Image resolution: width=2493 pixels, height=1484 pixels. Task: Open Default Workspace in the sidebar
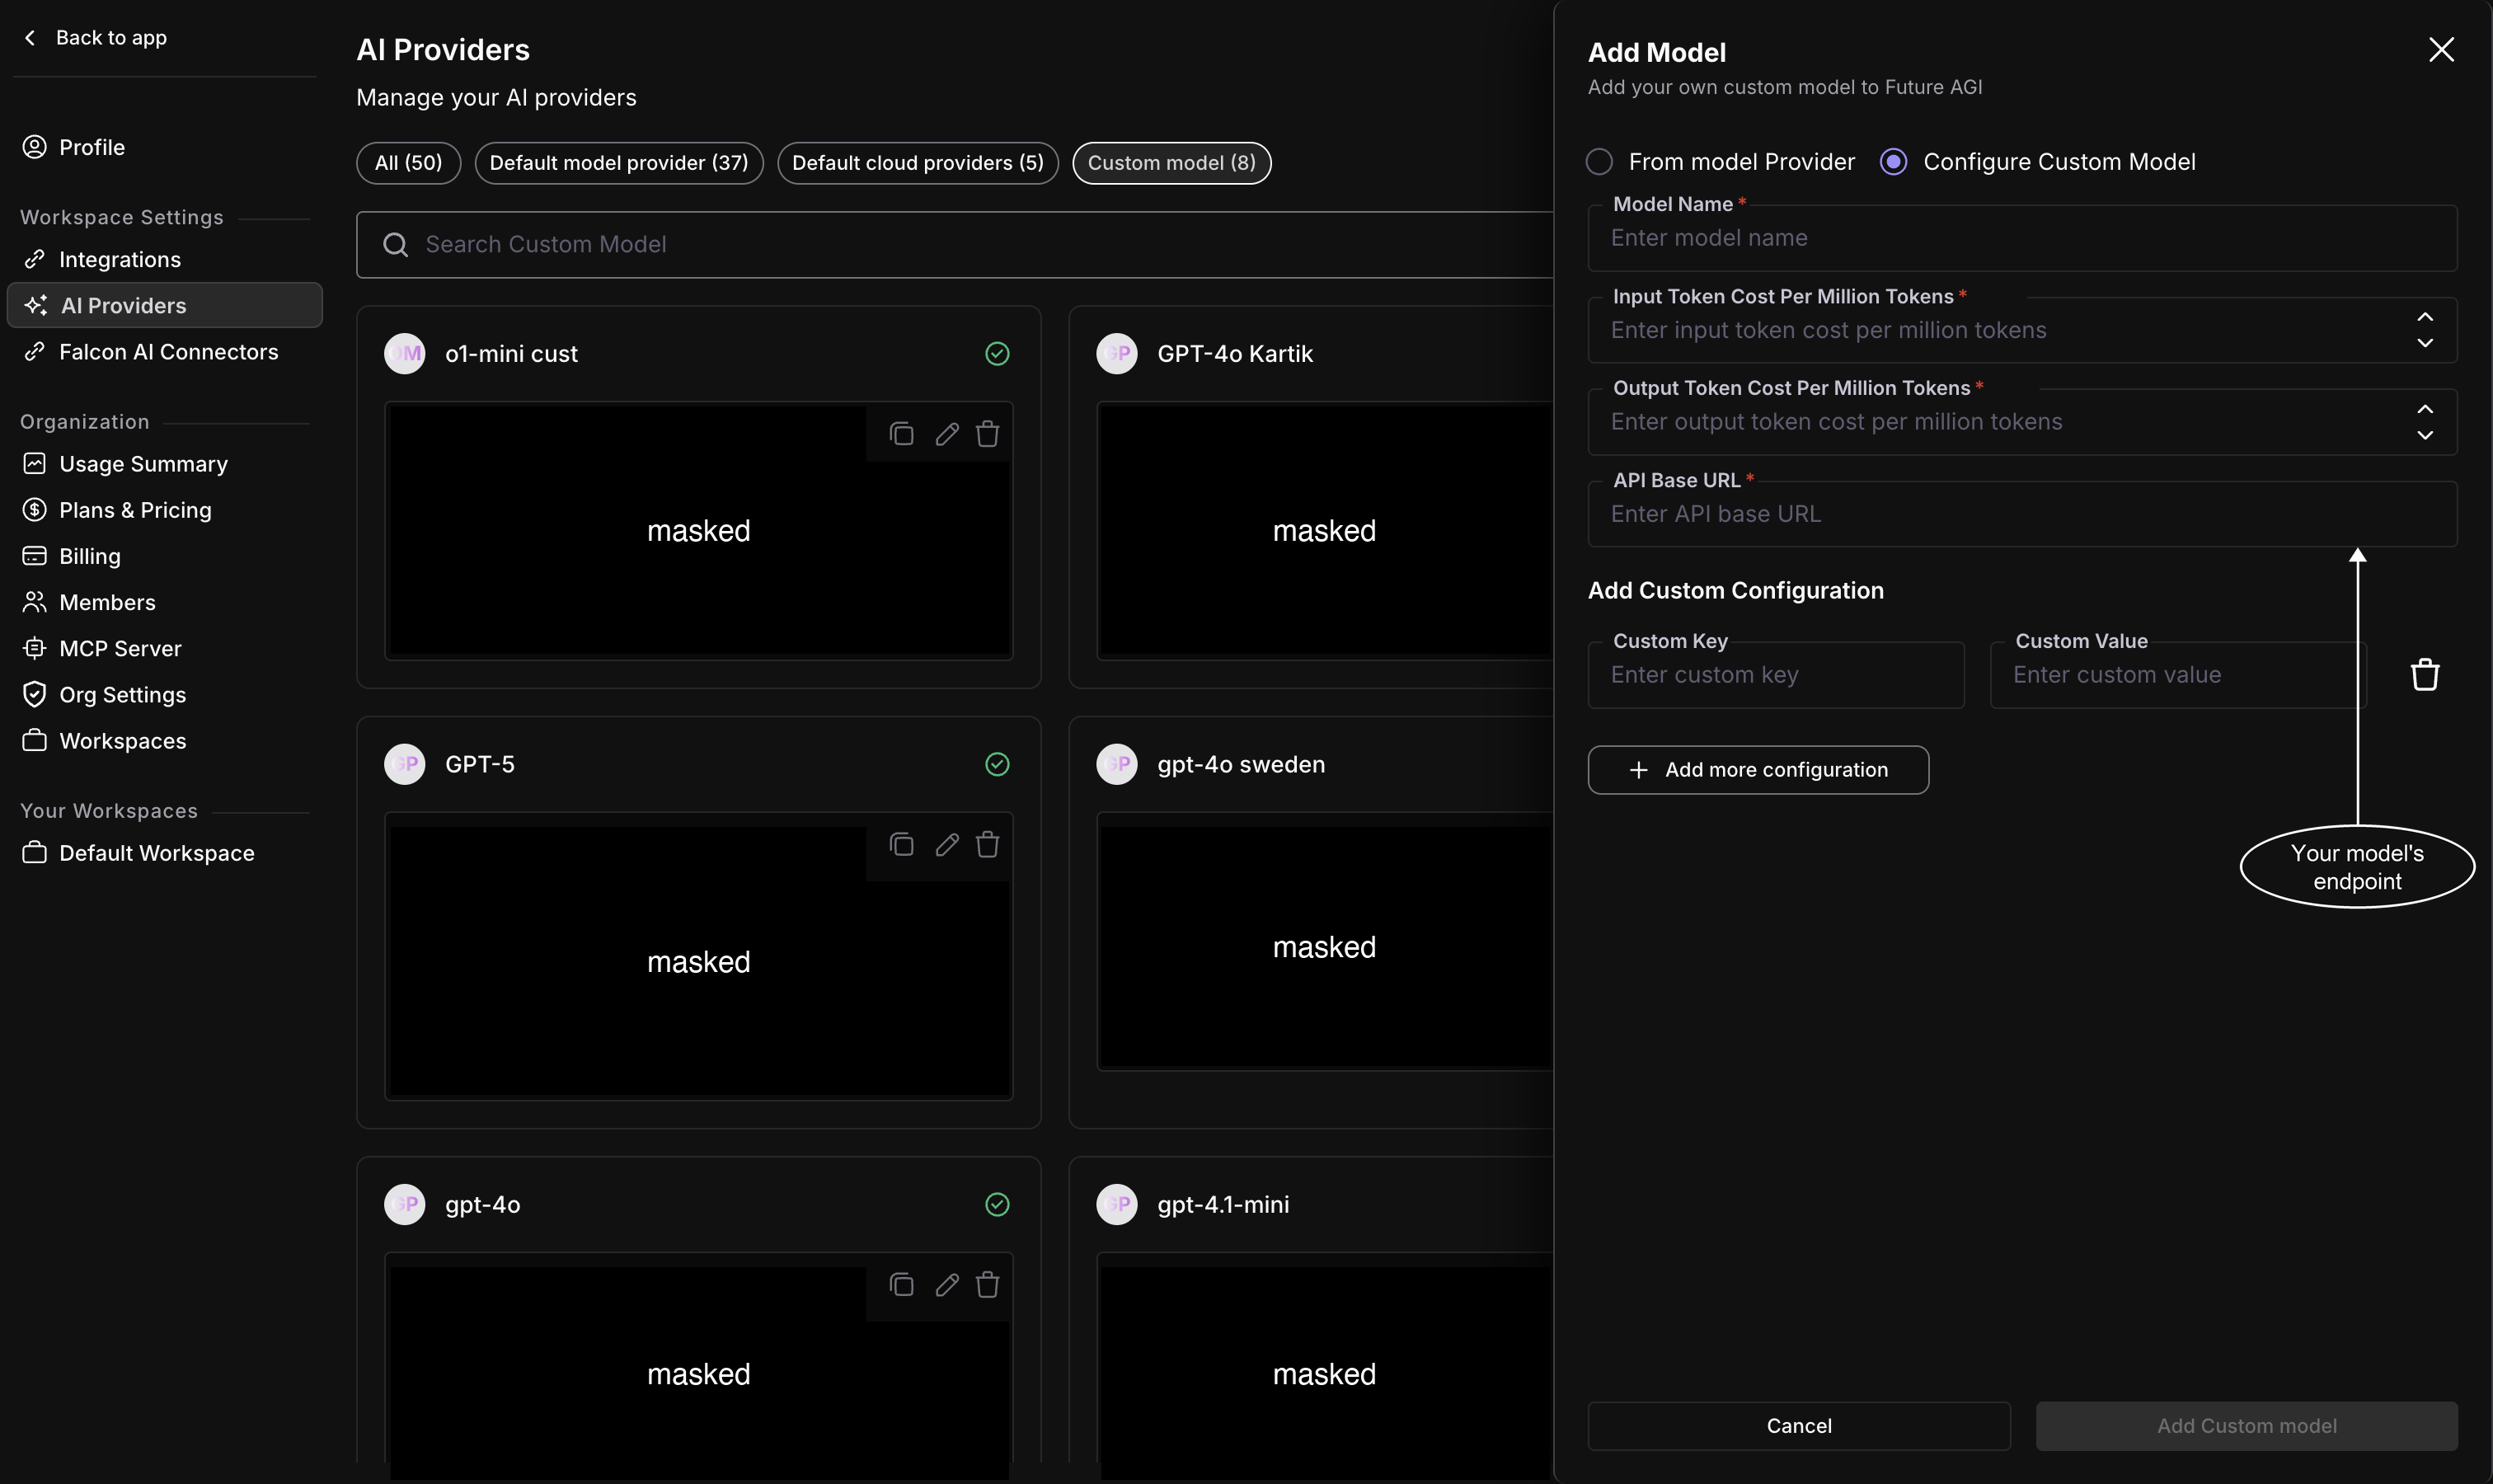165,852
